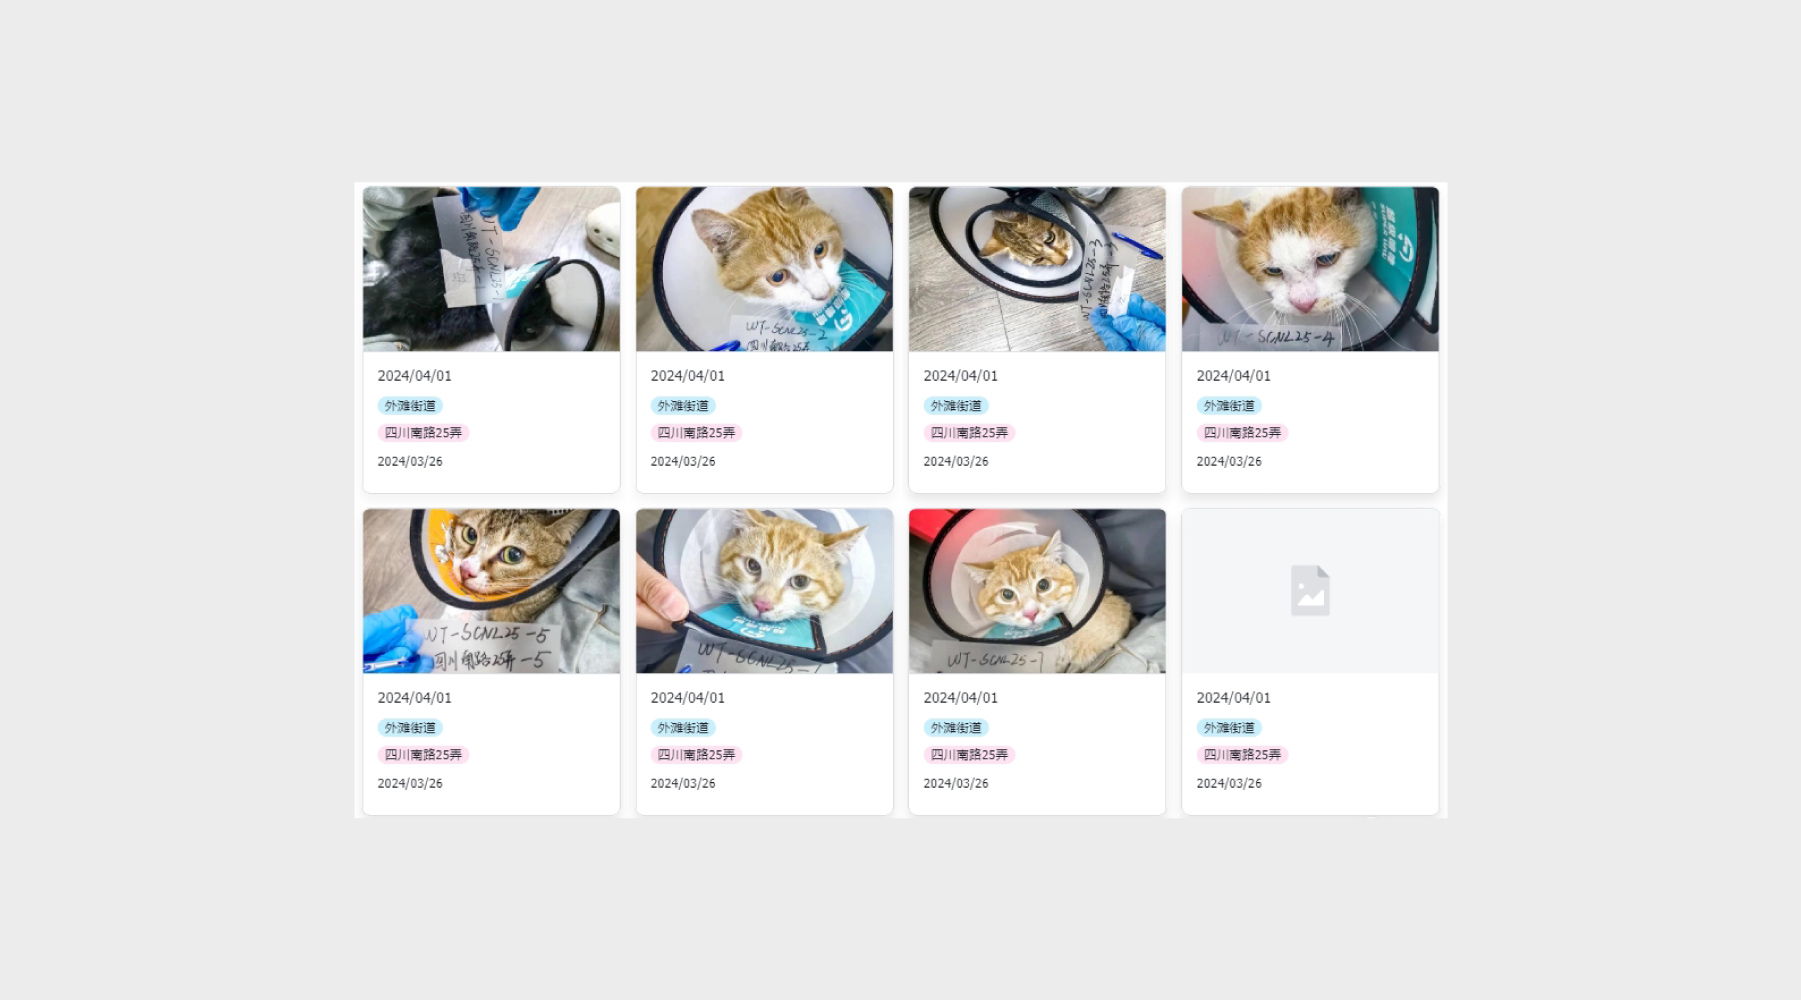Open the orange cat photo labeled WT-SCNL25-7
Viewport: 1801px width, 1000px height.
click(x=1037, y=591)
